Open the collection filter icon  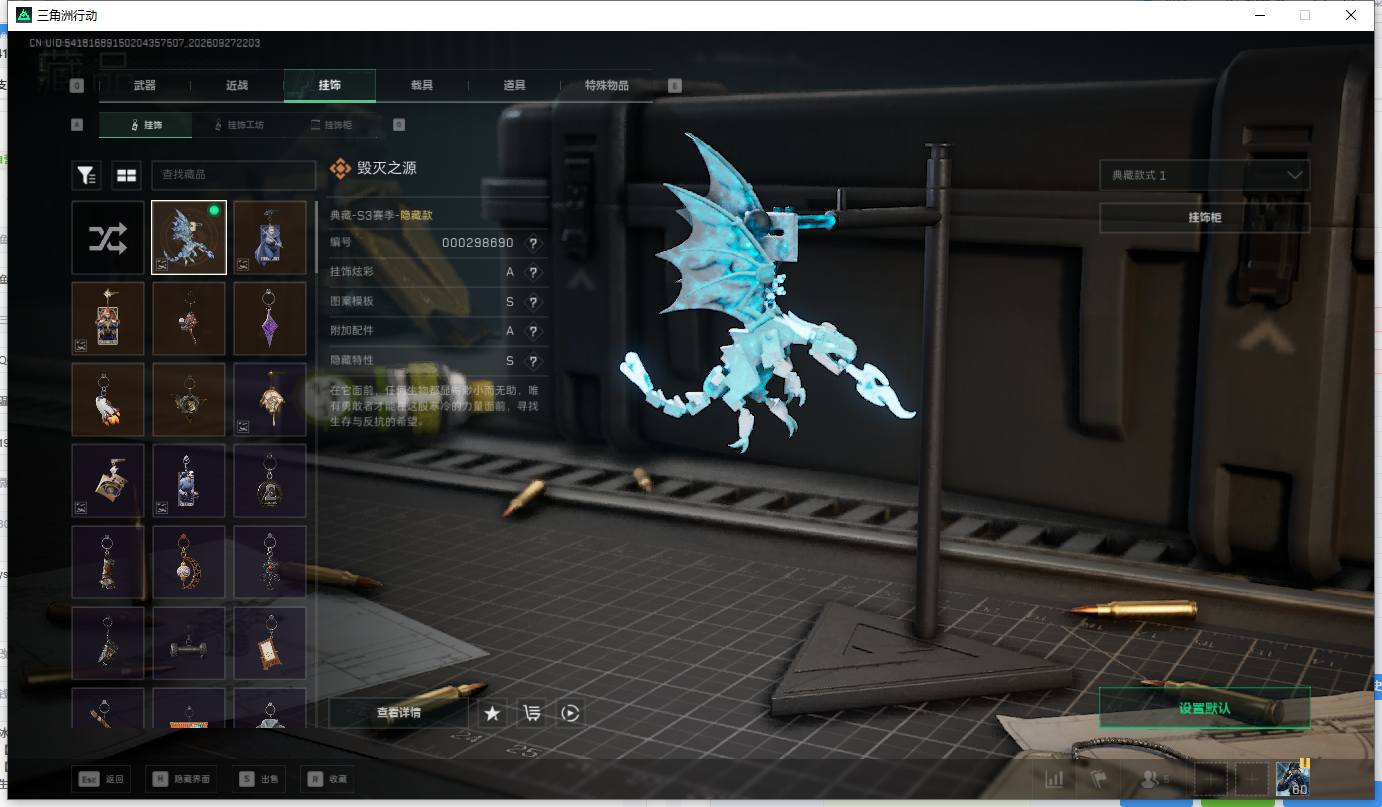(x=86, y=175)
